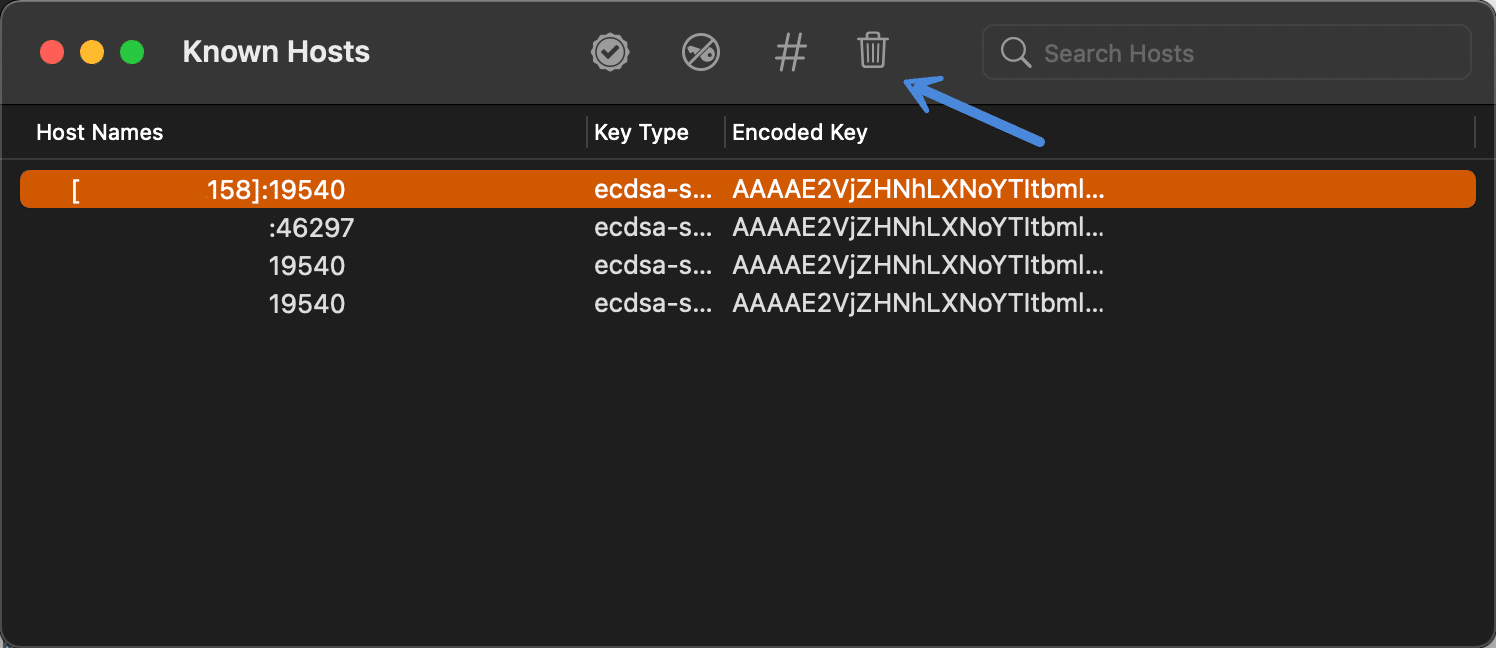The height and width of the screenshot is (648, 1496).
Task: Sort by the Key Type column header
Action: [641, 131]
